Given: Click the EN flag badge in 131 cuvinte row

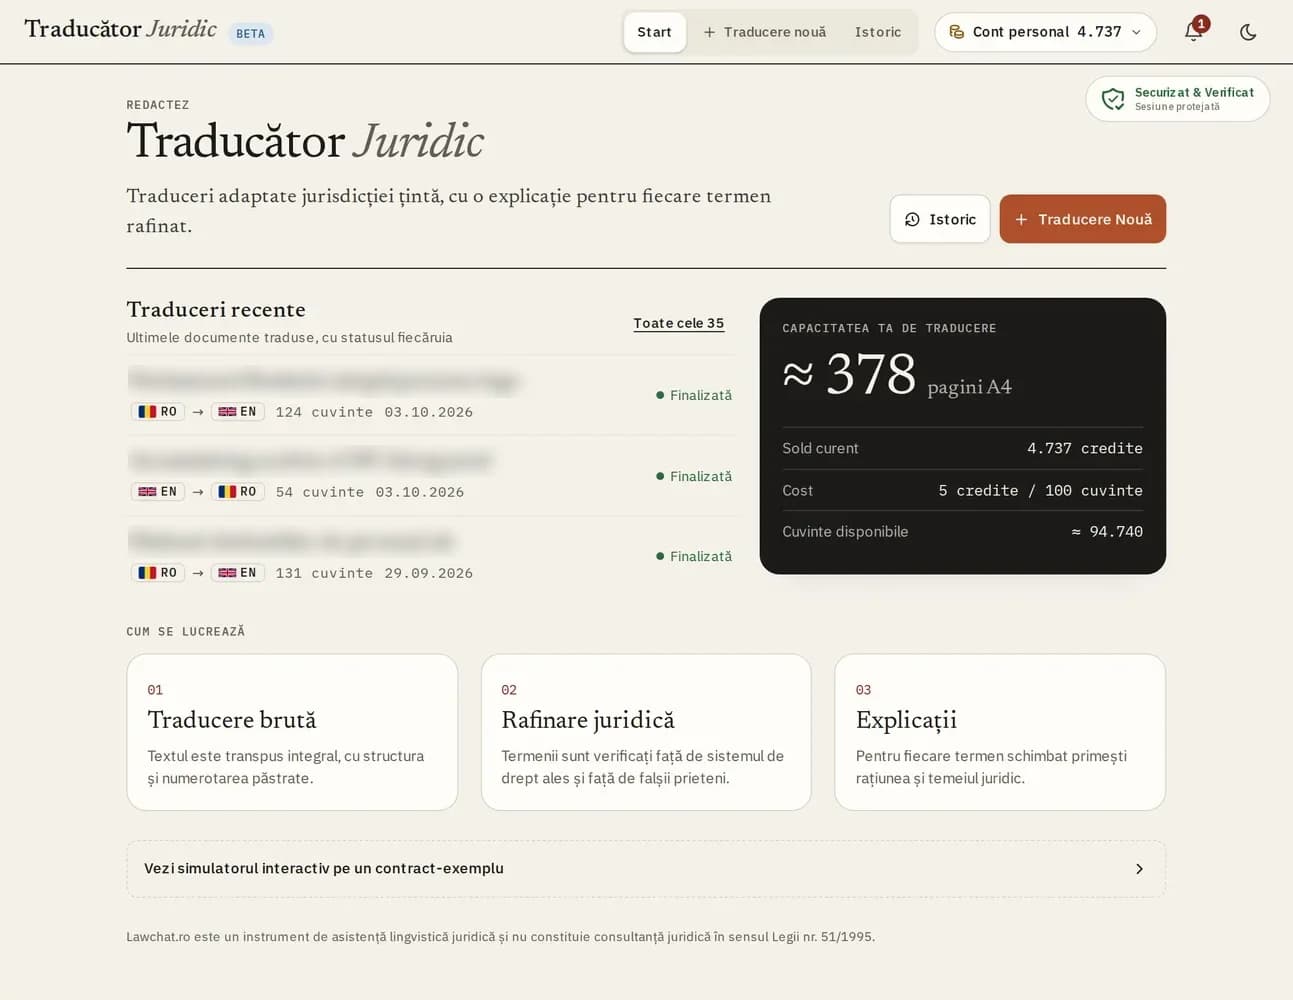Looking at the screenshot, I should pyautogui.click(x=238, y=572).
